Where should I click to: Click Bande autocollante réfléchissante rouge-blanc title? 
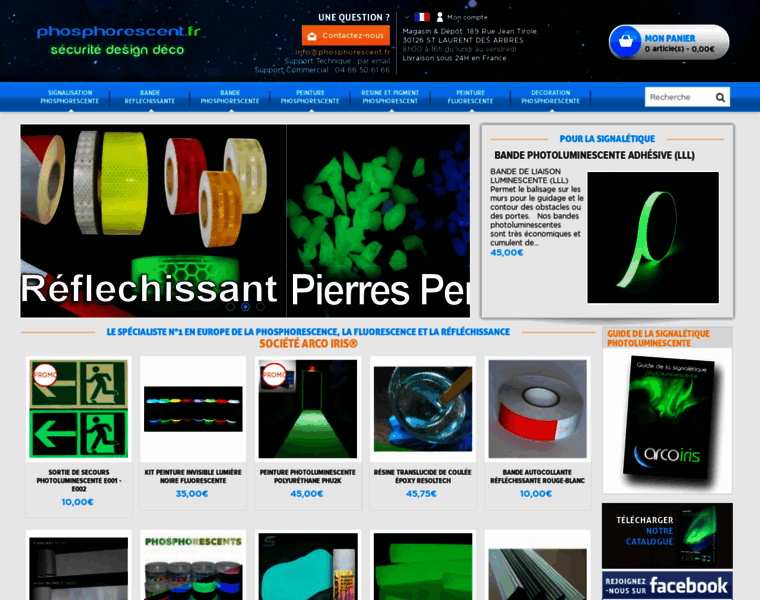pyautogui.click(x=538, y=476)
